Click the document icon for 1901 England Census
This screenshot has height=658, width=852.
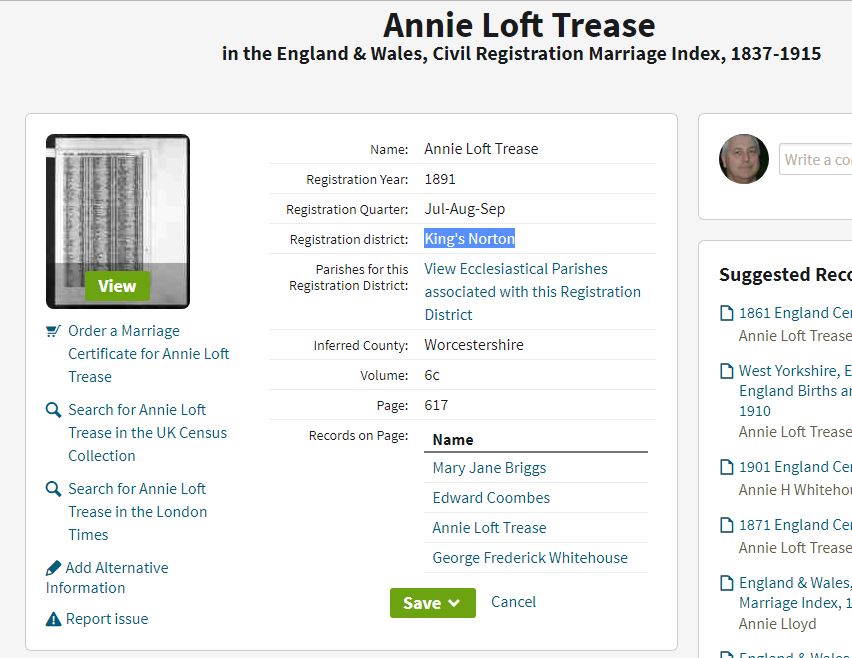click(x=726, y=467)
